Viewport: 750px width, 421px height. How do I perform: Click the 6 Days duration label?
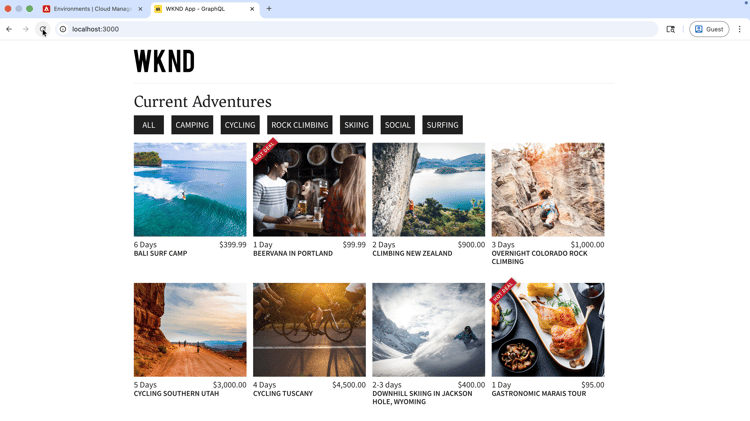(x=145, y=244)
